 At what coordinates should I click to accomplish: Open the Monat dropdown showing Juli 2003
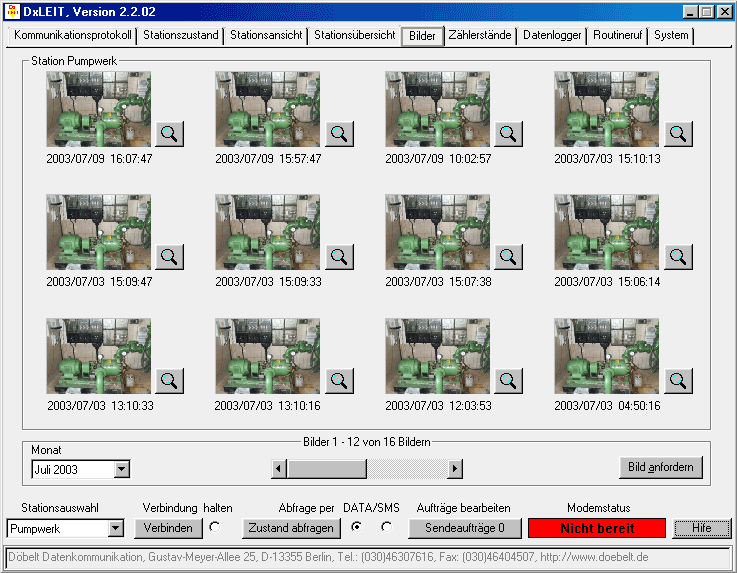122,468
